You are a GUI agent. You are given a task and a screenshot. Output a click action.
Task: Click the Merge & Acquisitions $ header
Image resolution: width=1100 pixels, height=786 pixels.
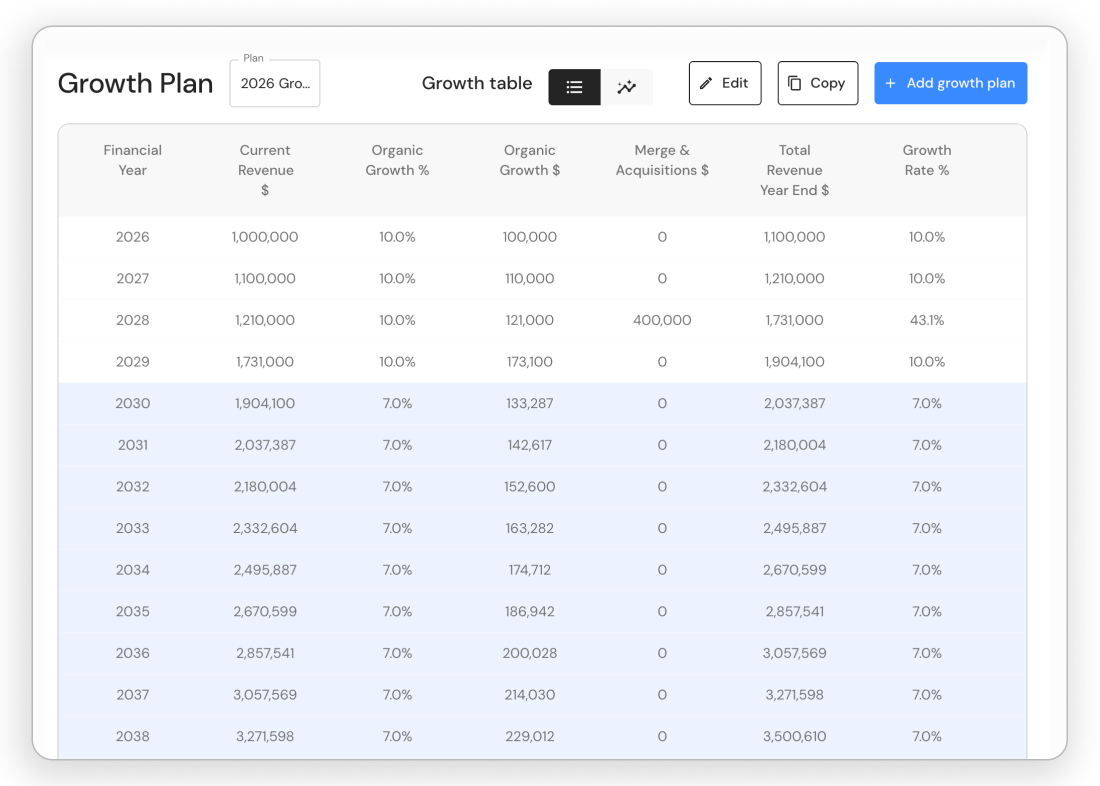click(x=662, y=160)
